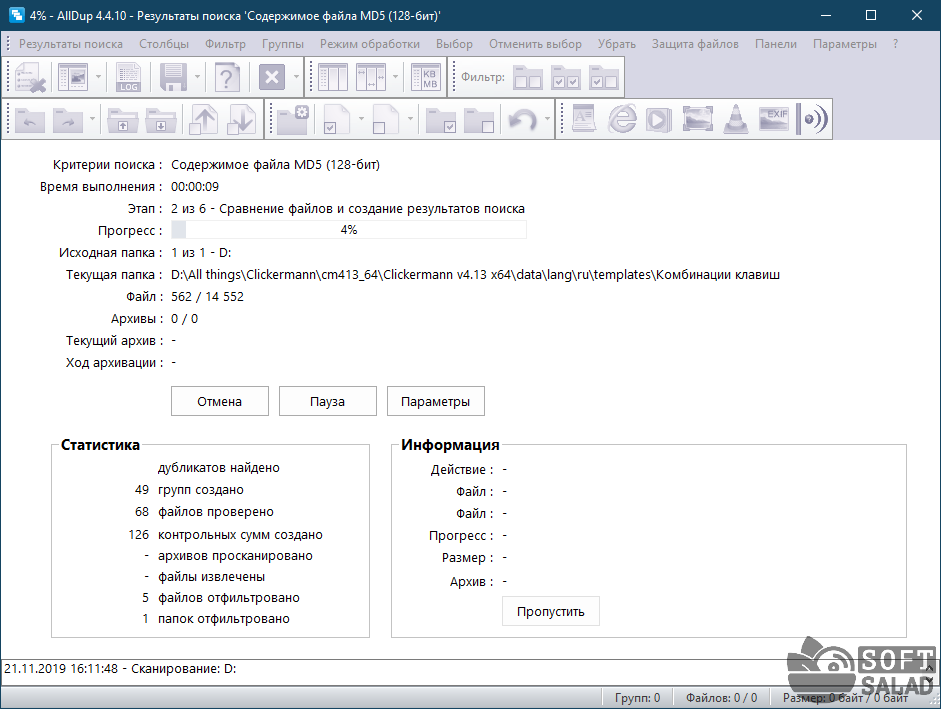Click the select folder checkmark icon

coord(441,120)
